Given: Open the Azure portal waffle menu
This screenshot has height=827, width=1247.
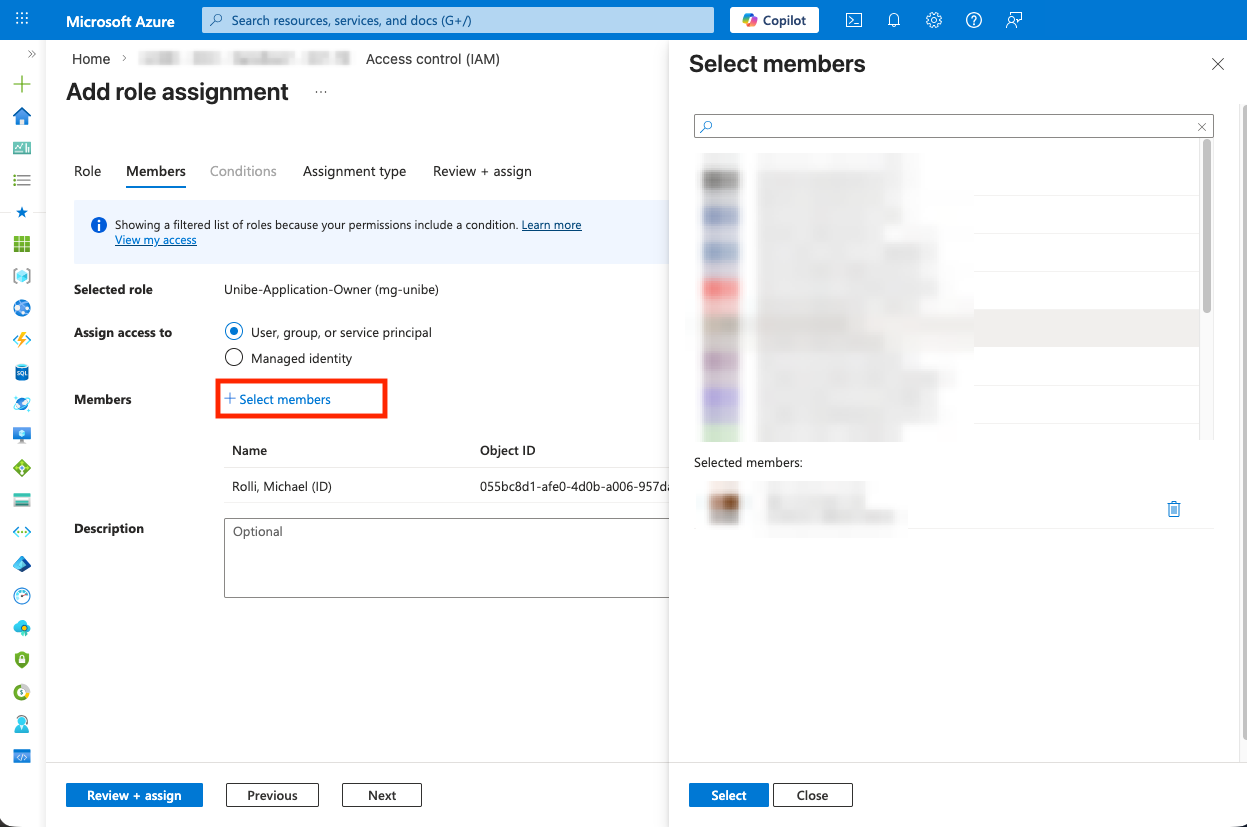Looking at the screenshot, I should click(23, 20).
